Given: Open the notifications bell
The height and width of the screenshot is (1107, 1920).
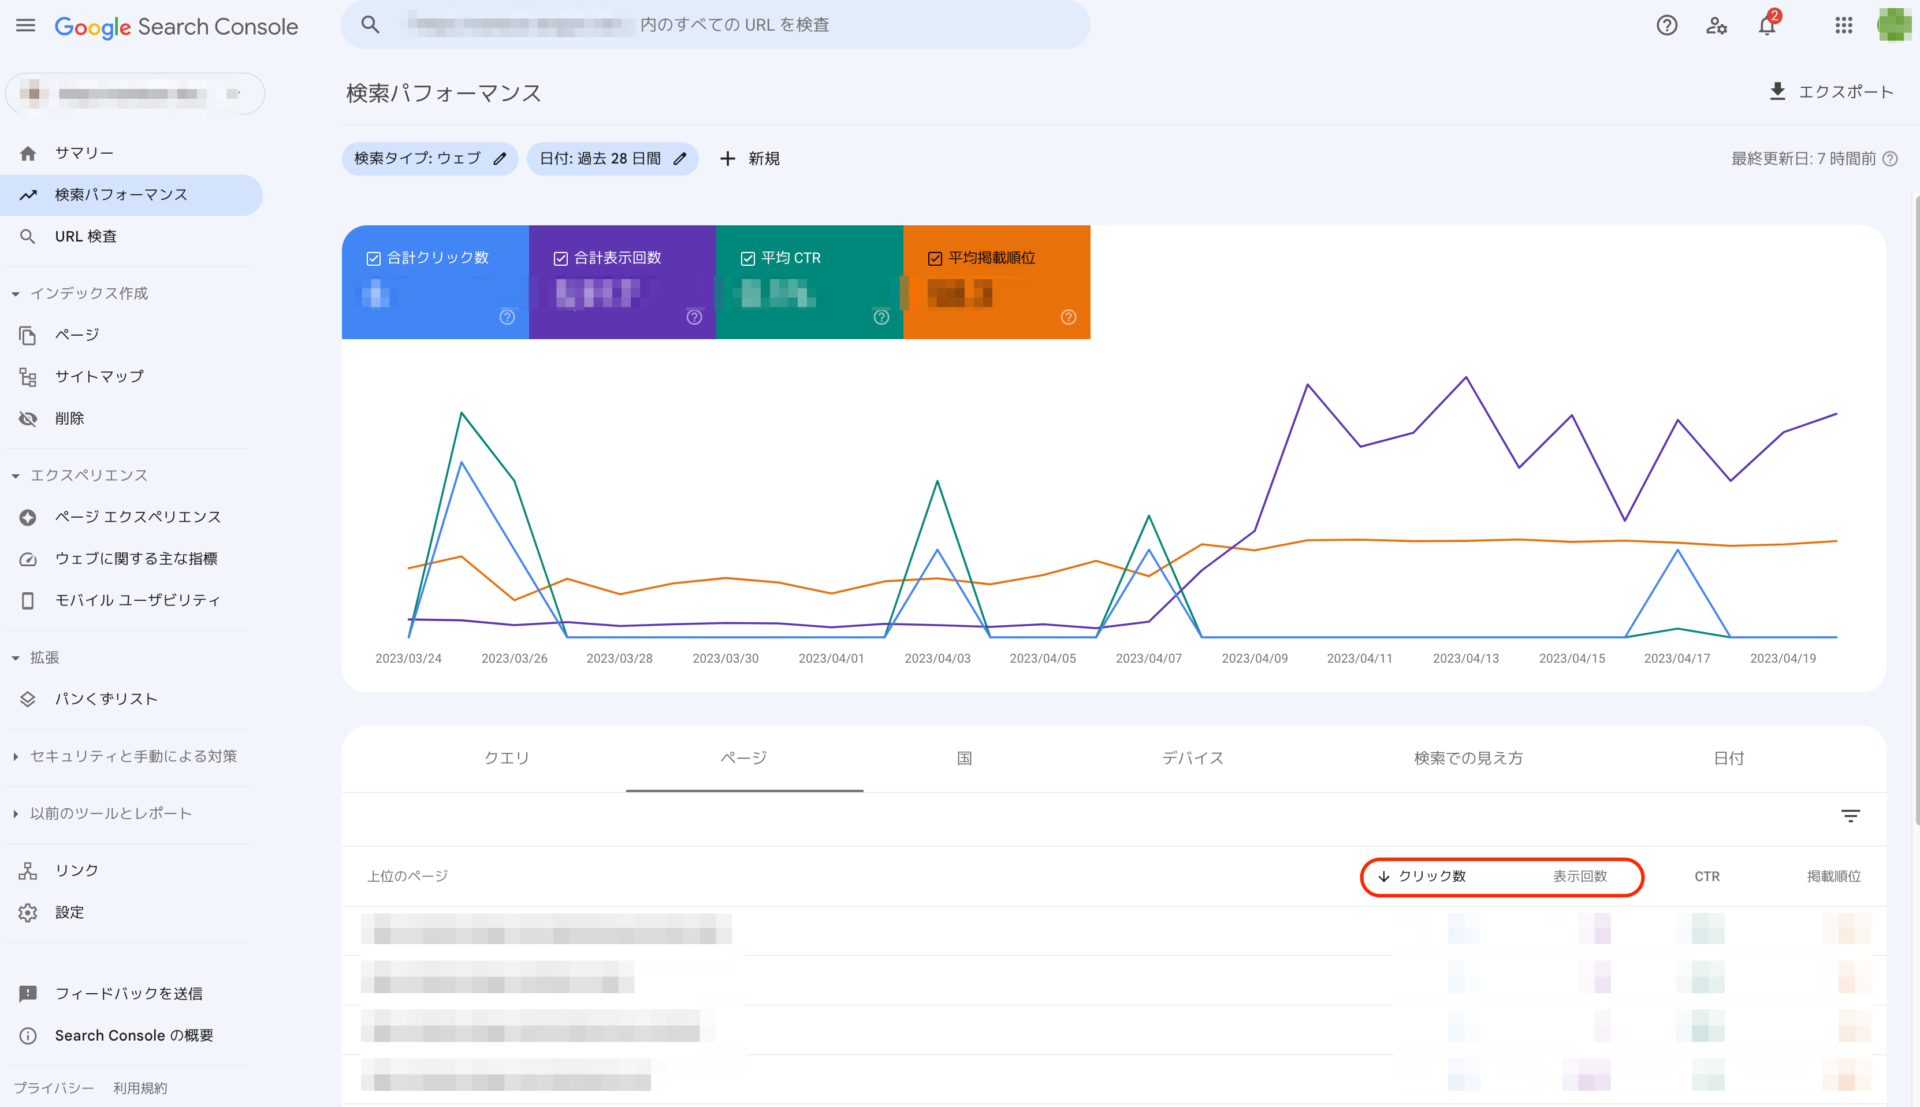Looking at the screenshot, I should coord(1767,25).
